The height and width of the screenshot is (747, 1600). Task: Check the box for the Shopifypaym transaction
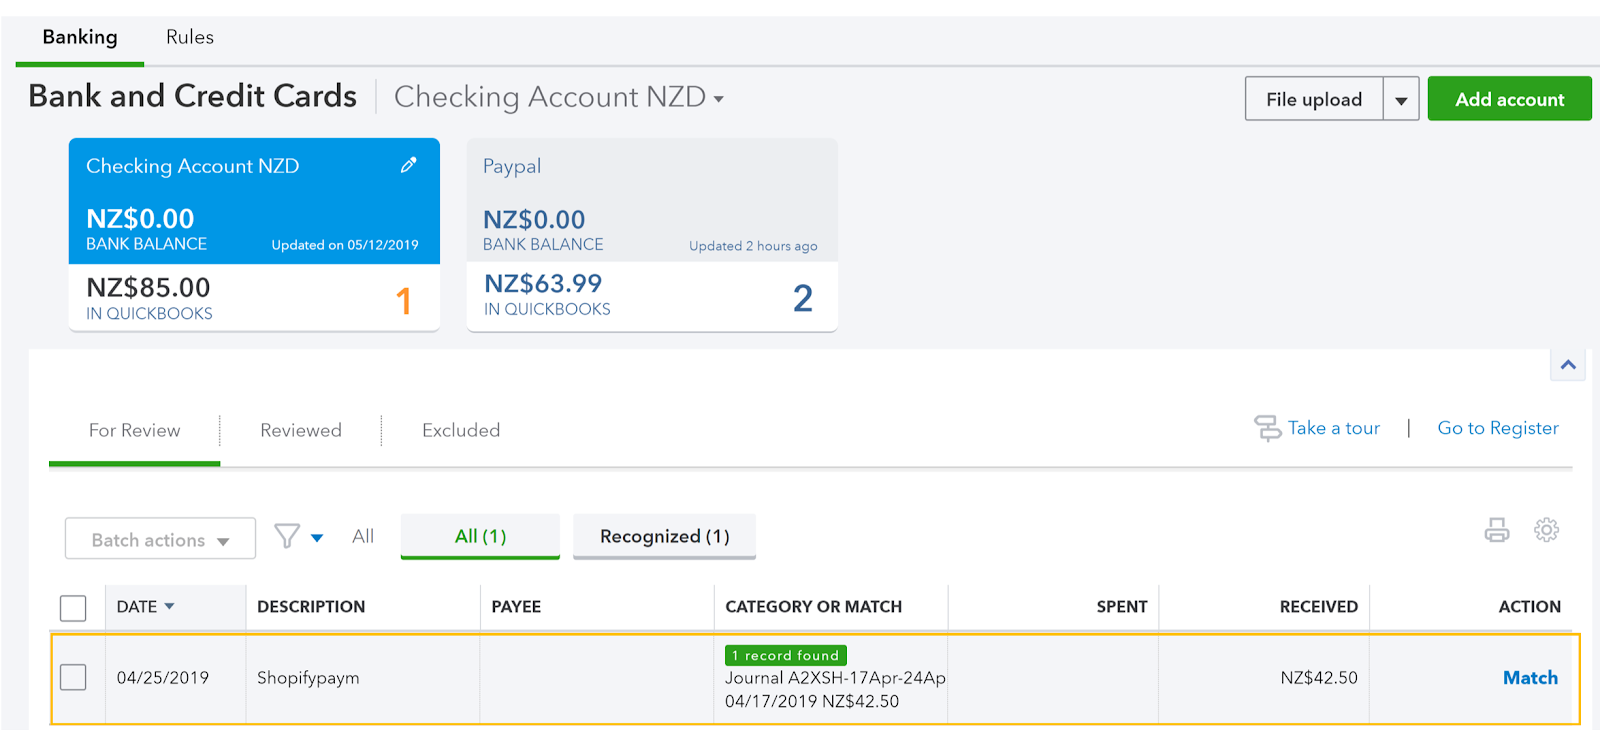click(73, 677)
